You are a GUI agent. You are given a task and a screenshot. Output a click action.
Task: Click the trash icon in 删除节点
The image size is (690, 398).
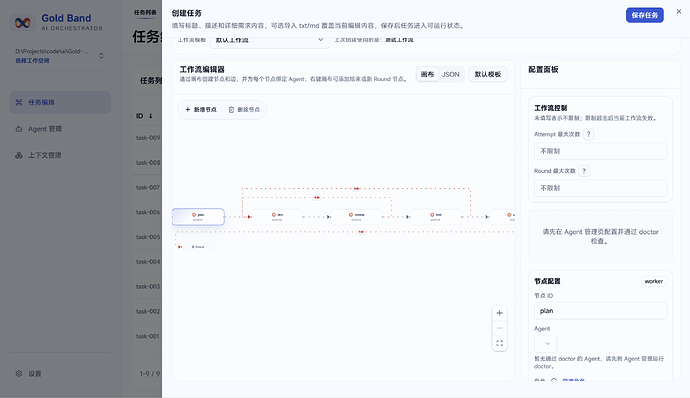[x=231, y=110]
